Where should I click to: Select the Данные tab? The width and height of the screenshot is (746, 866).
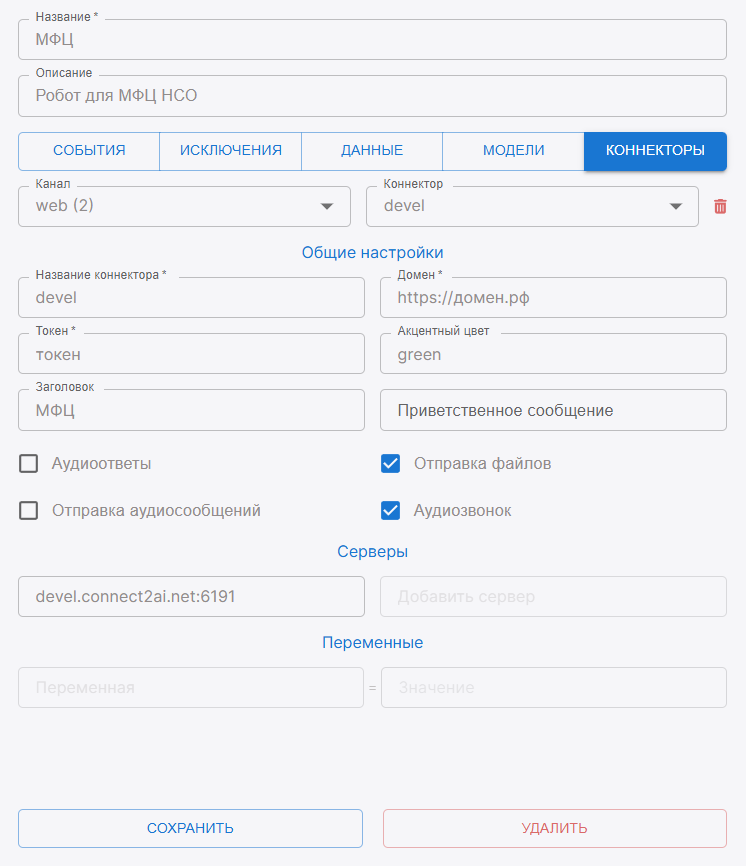(x=372, y=151)
